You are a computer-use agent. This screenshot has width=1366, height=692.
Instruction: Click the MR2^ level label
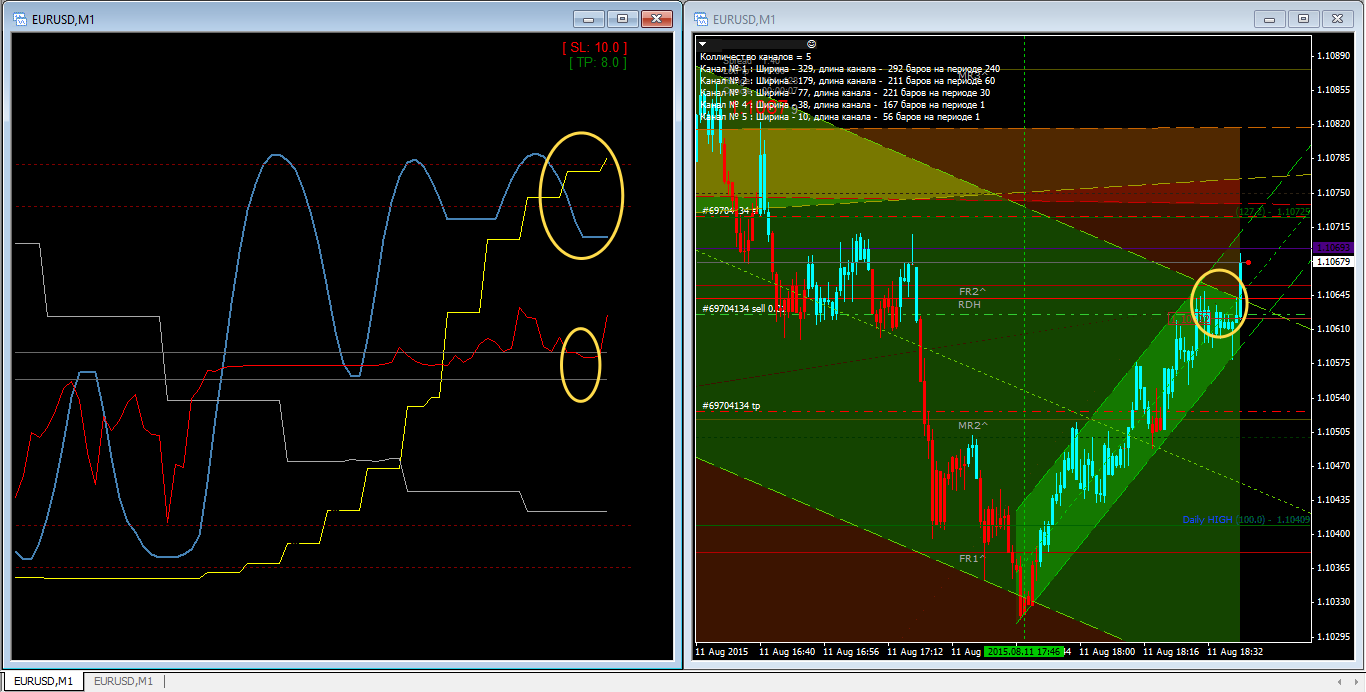(973, 426)
